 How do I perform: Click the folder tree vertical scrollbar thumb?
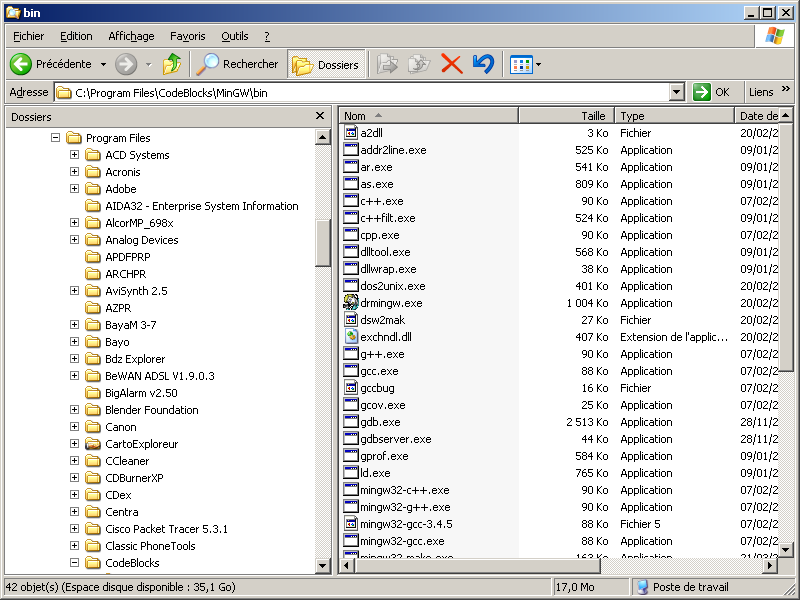point(323,243)
